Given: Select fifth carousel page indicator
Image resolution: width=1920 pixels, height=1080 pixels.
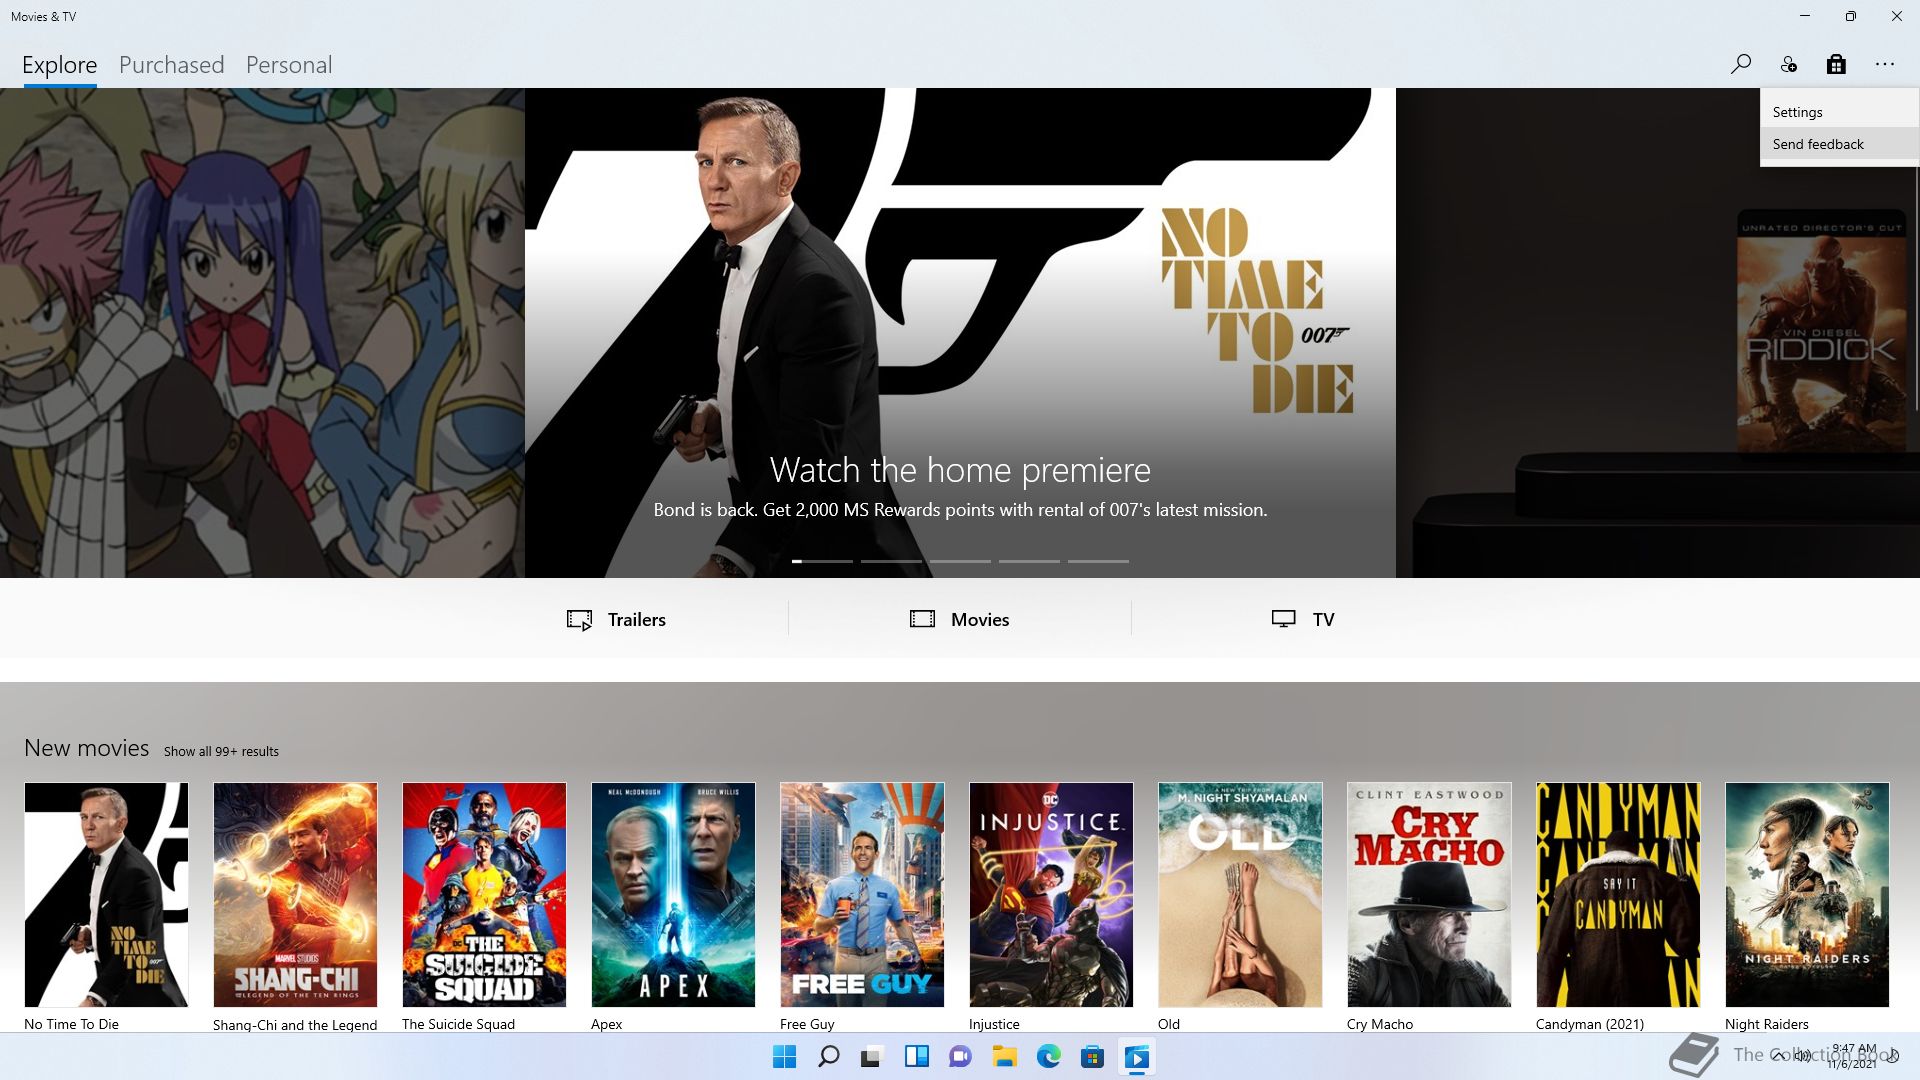Looking at the screenshot, I should coord(1098,561).
